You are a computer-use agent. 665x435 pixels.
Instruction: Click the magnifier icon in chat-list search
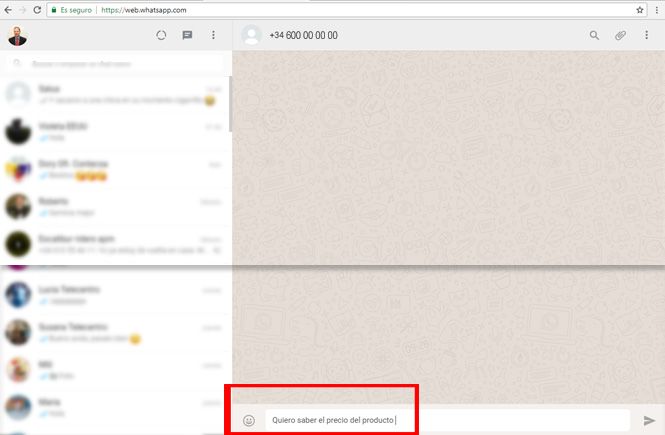coord(17,64)
